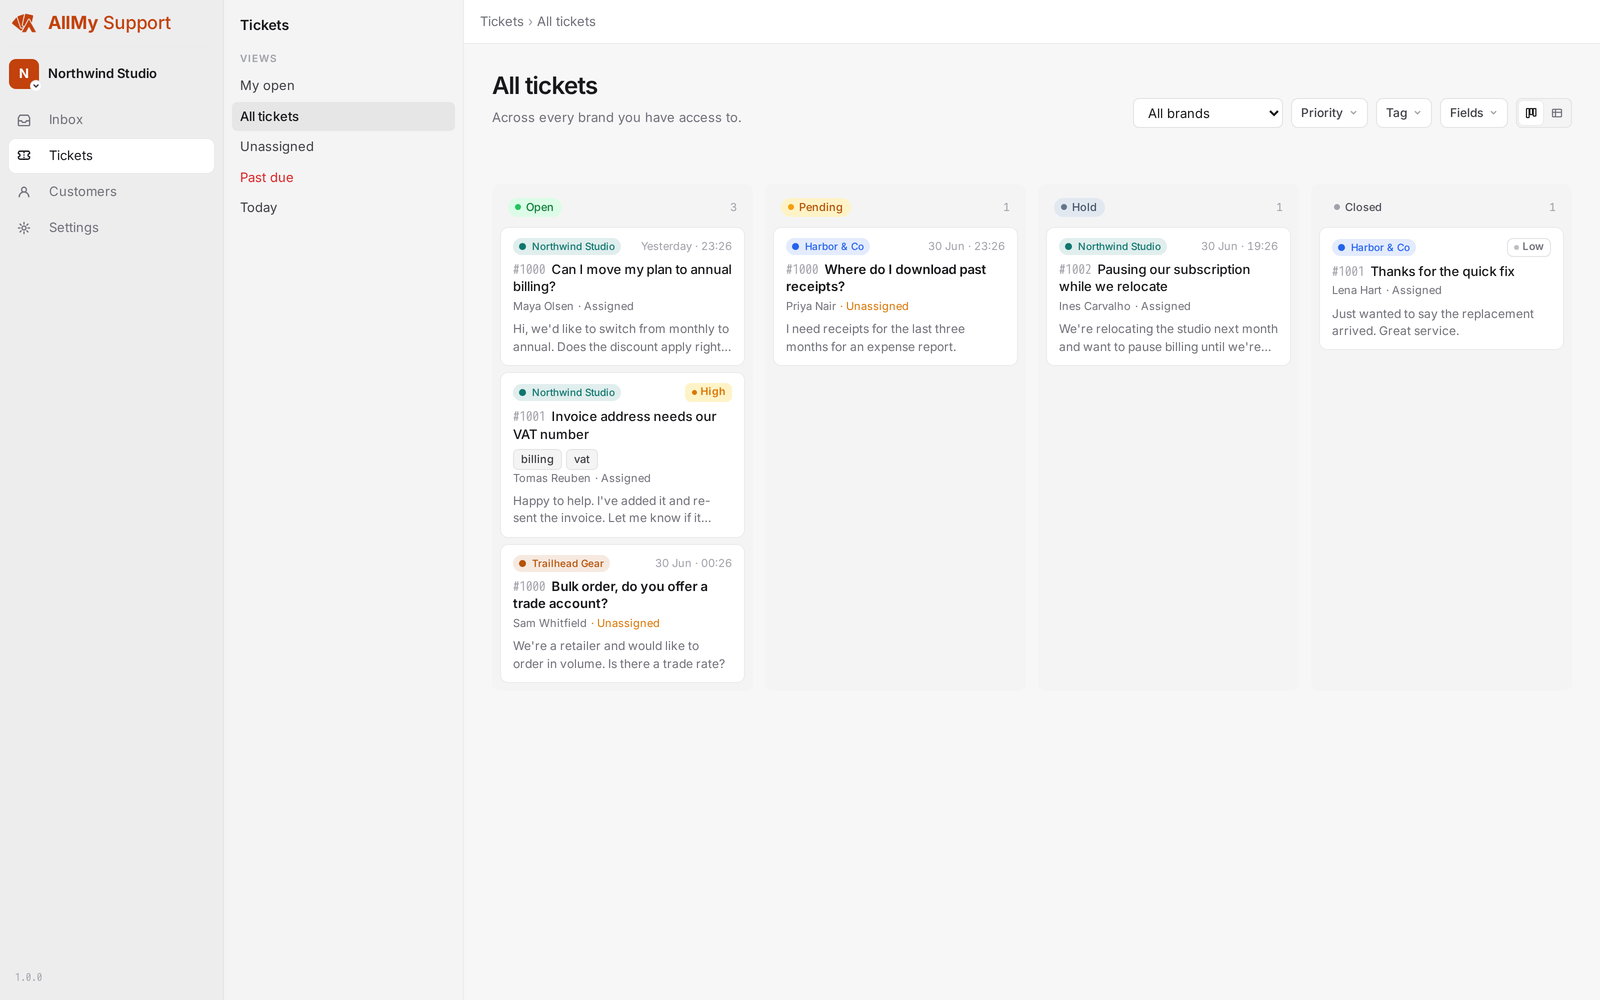Click the AllMy Support logo icon
This screenshot has width=1600, height=1000.
pyautogui.click(x=24, y=23)
